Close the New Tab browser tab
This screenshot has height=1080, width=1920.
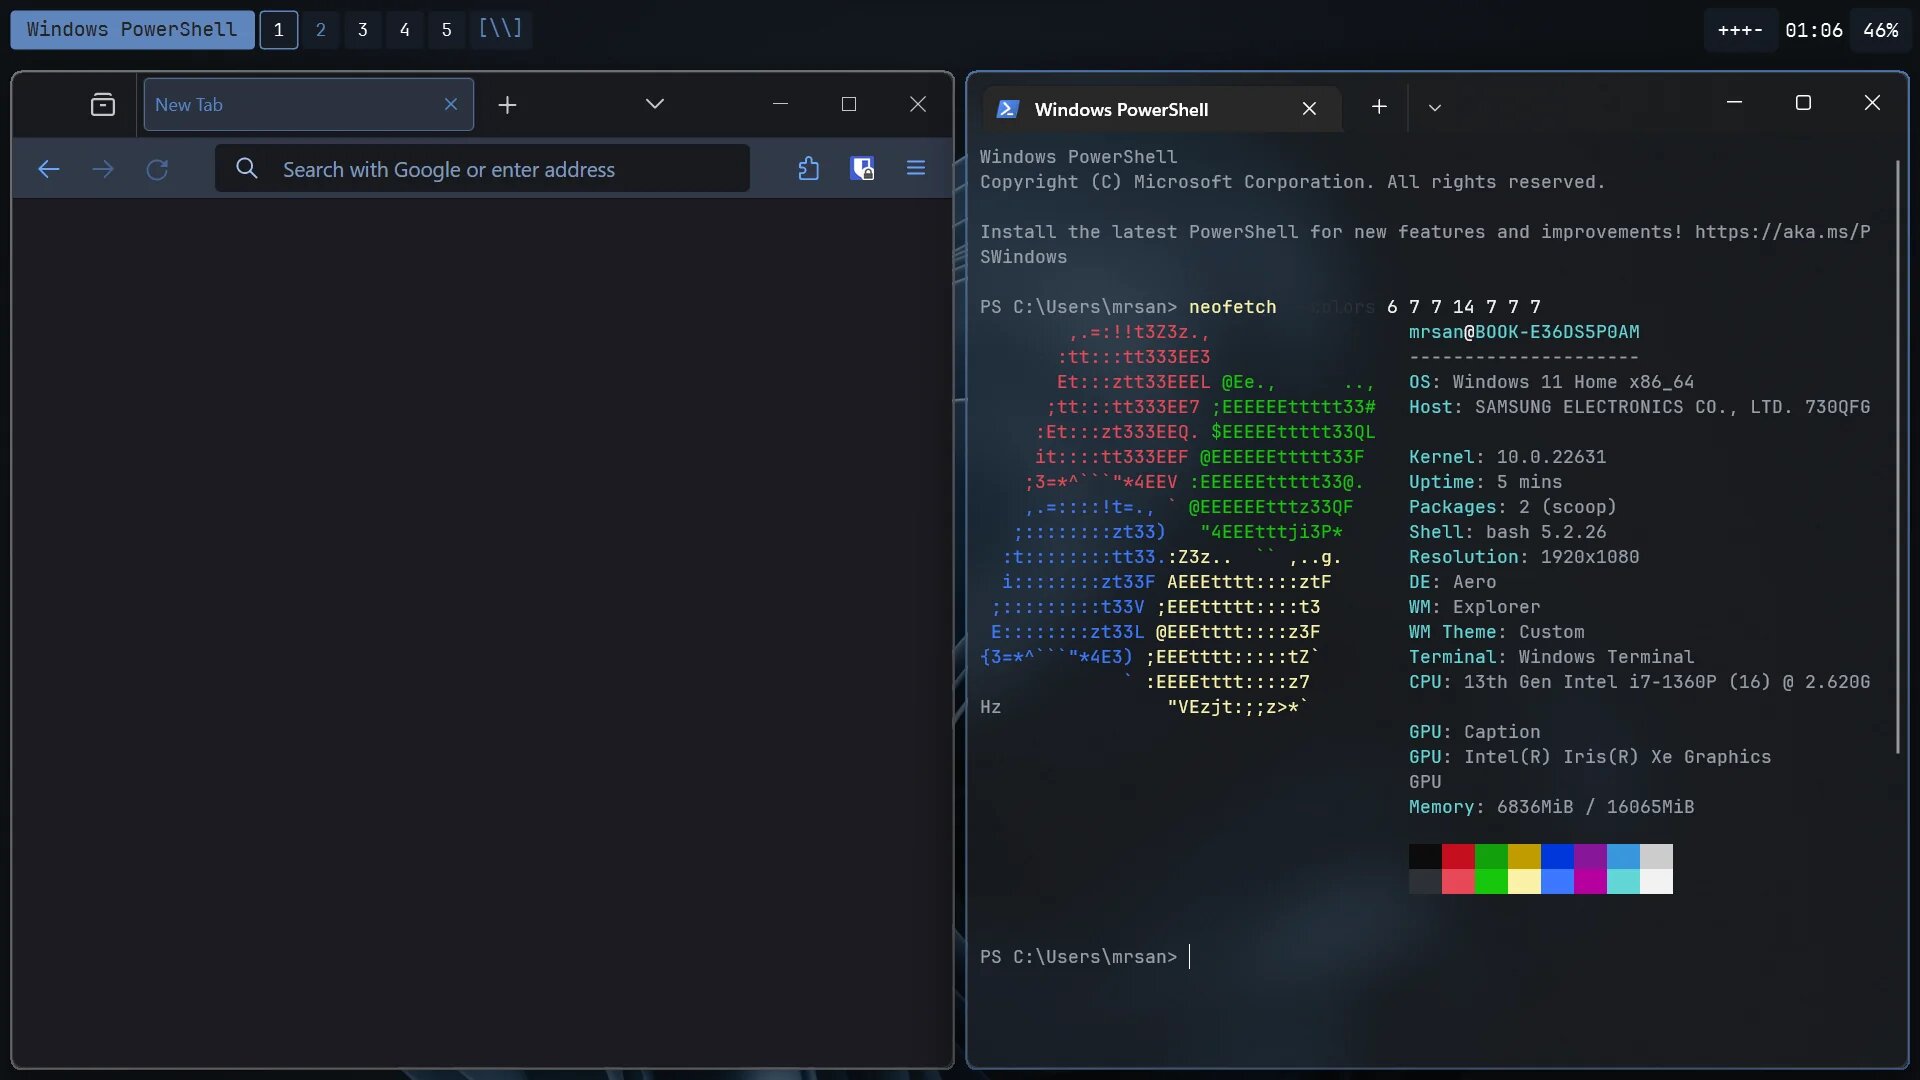tap(451, 104)
